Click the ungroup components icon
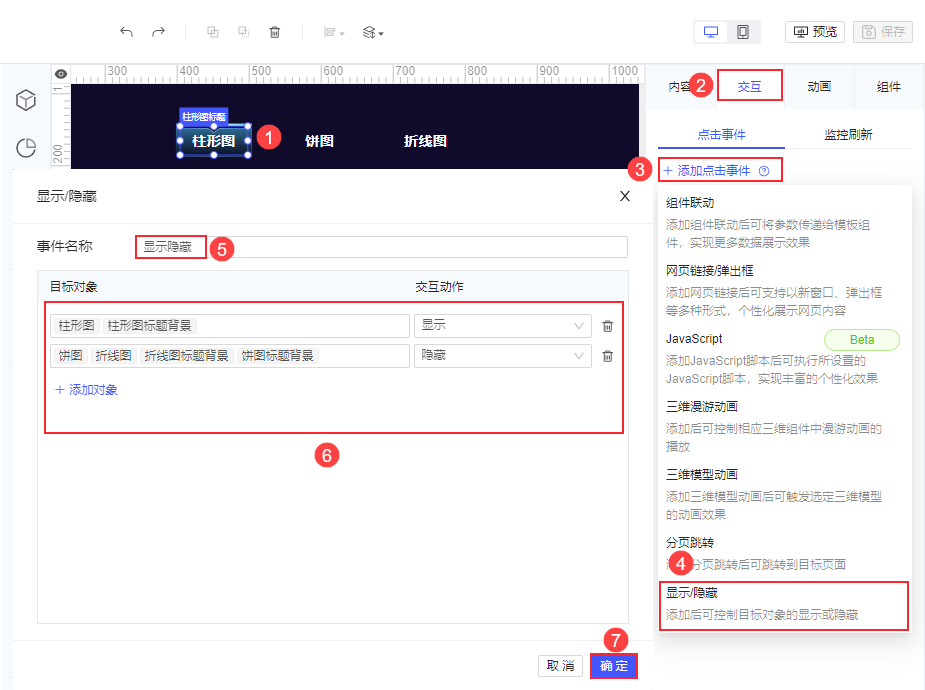This screenshot has height=690, width=925. (244, 32)
